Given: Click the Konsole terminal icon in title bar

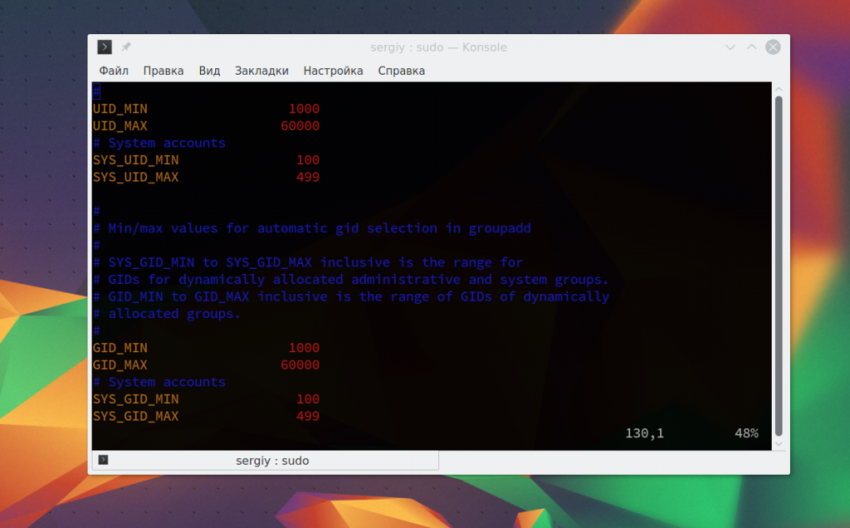Looking at the screenshot, I should pos(104,47).
